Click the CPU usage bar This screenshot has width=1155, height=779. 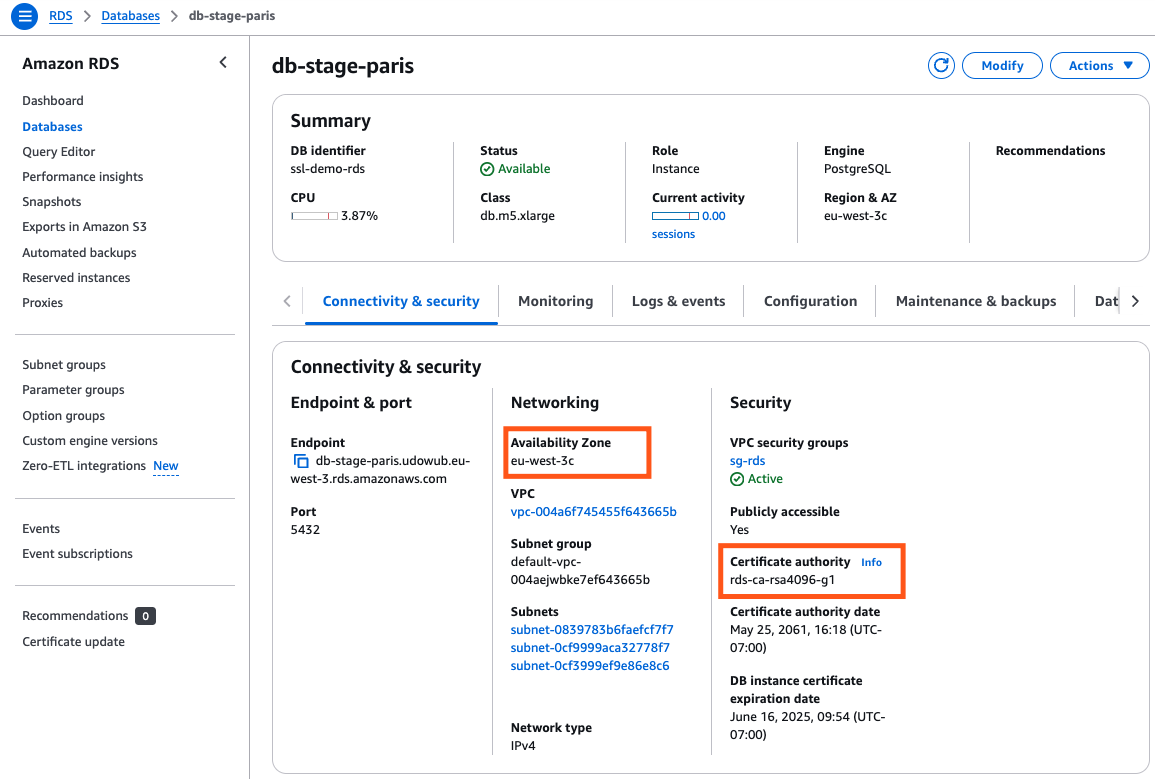tap(315, 216)
